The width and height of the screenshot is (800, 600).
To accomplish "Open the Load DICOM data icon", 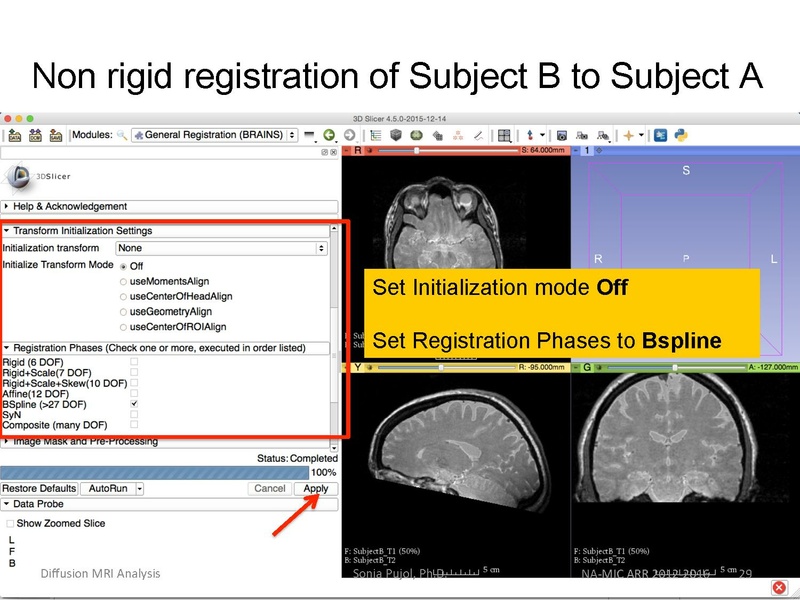I will (x=36, y=133).
